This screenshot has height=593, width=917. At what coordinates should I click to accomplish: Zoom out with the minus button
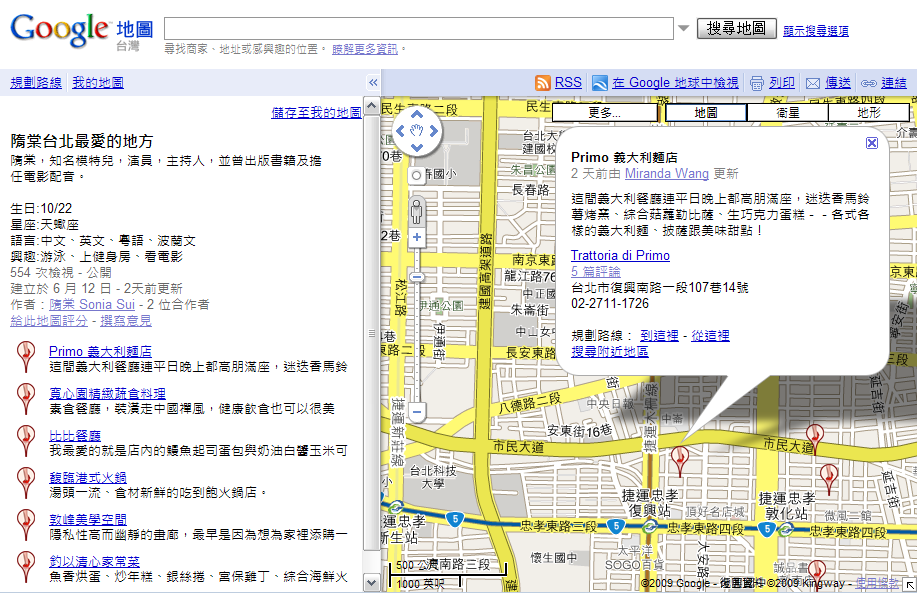416,411
